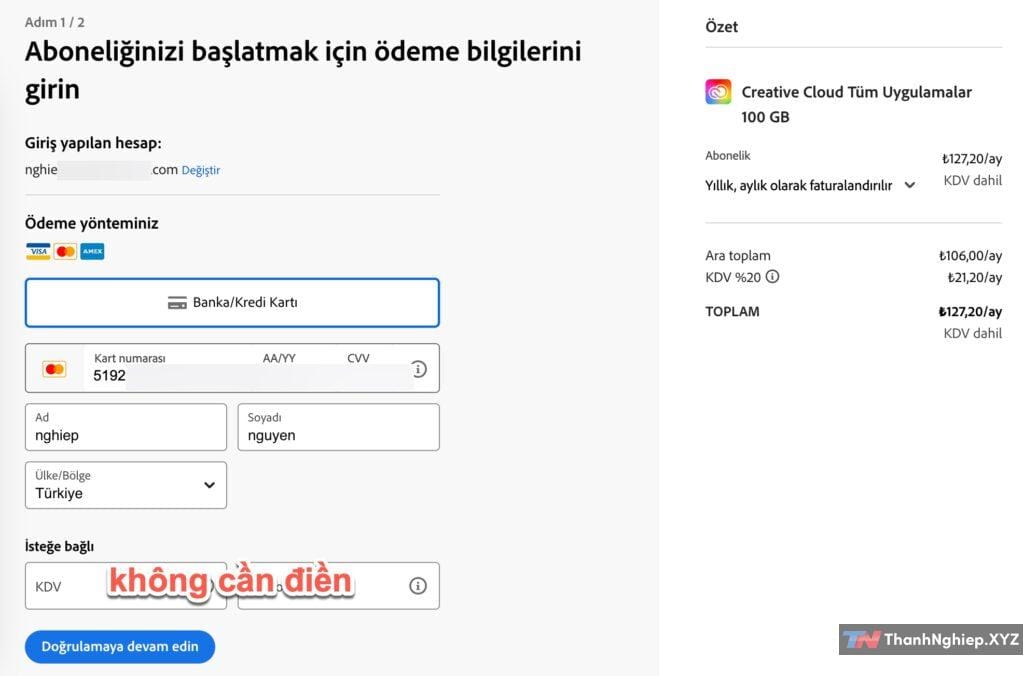Click the Abonelik label
Image resolution: width=1024 pixels, height=676 pixels.
(728, 155)
